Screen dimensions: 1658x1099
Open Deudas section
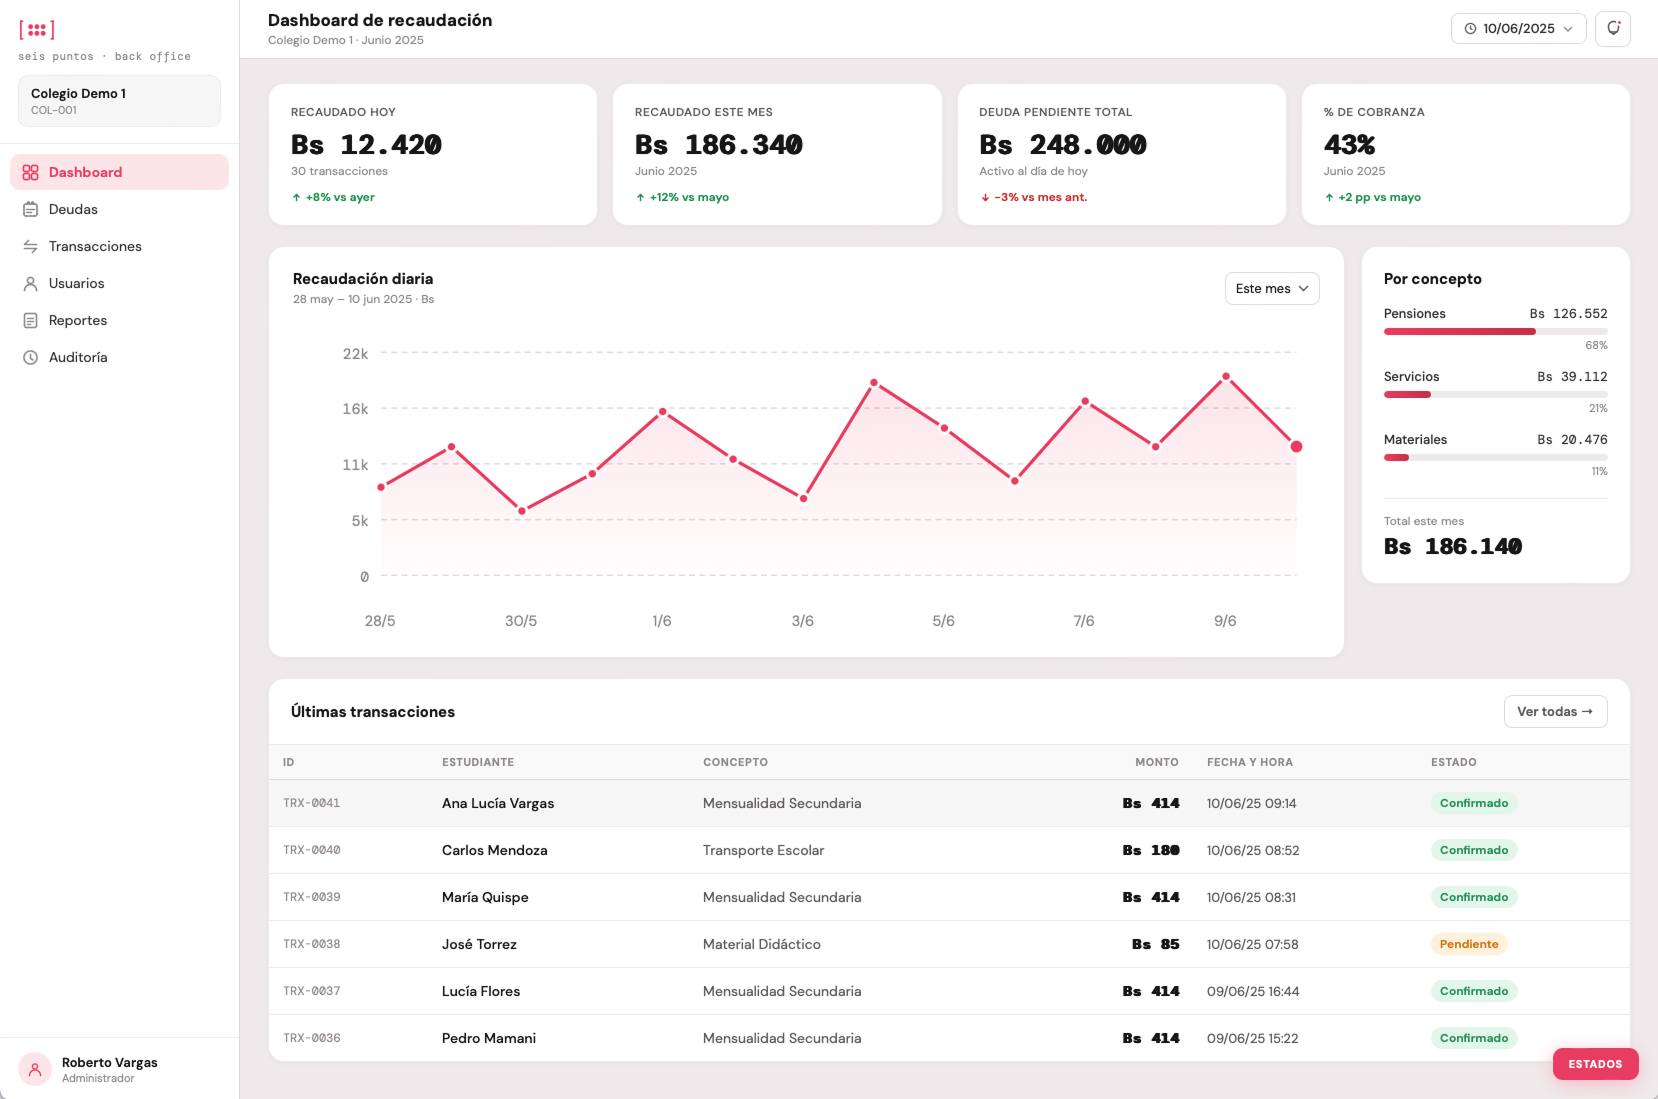119,209
